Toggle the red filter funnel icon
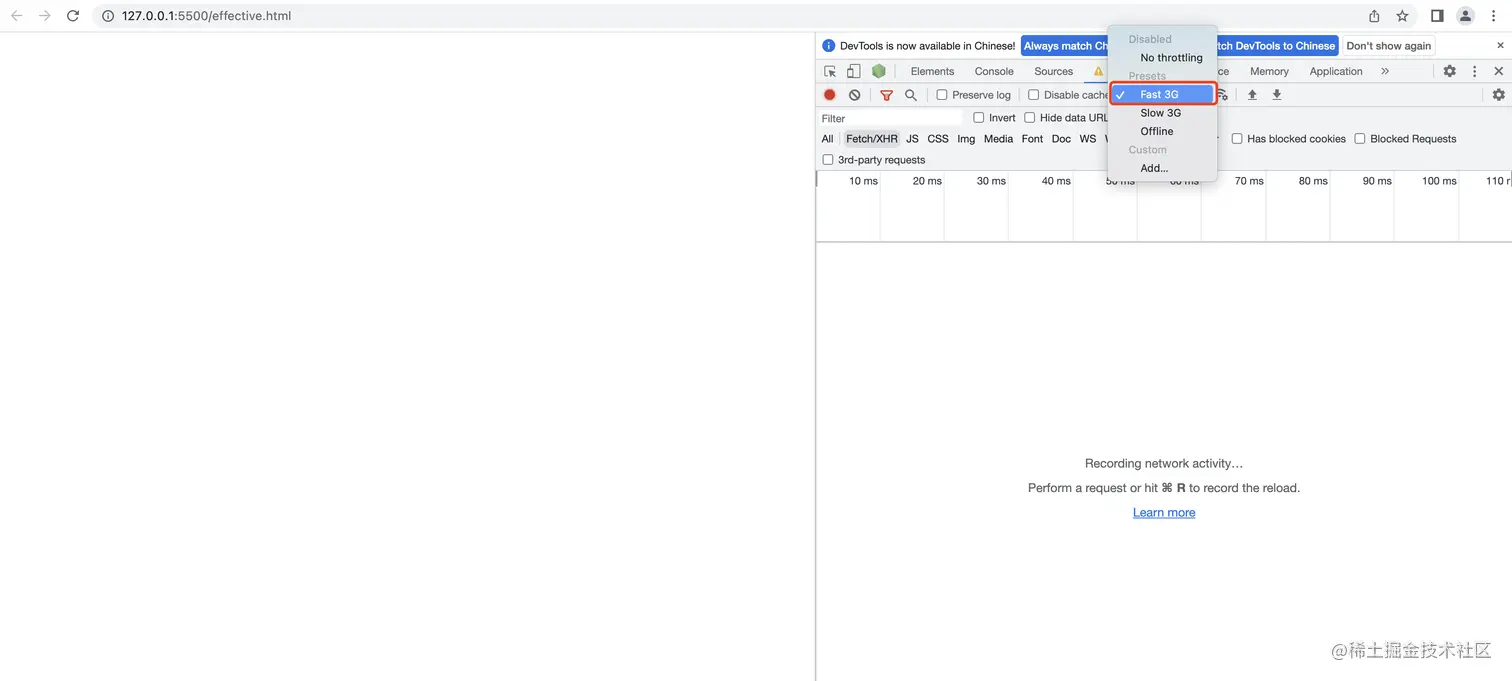The height and width of the screenshot is (681, 1512). click(886, 95)
